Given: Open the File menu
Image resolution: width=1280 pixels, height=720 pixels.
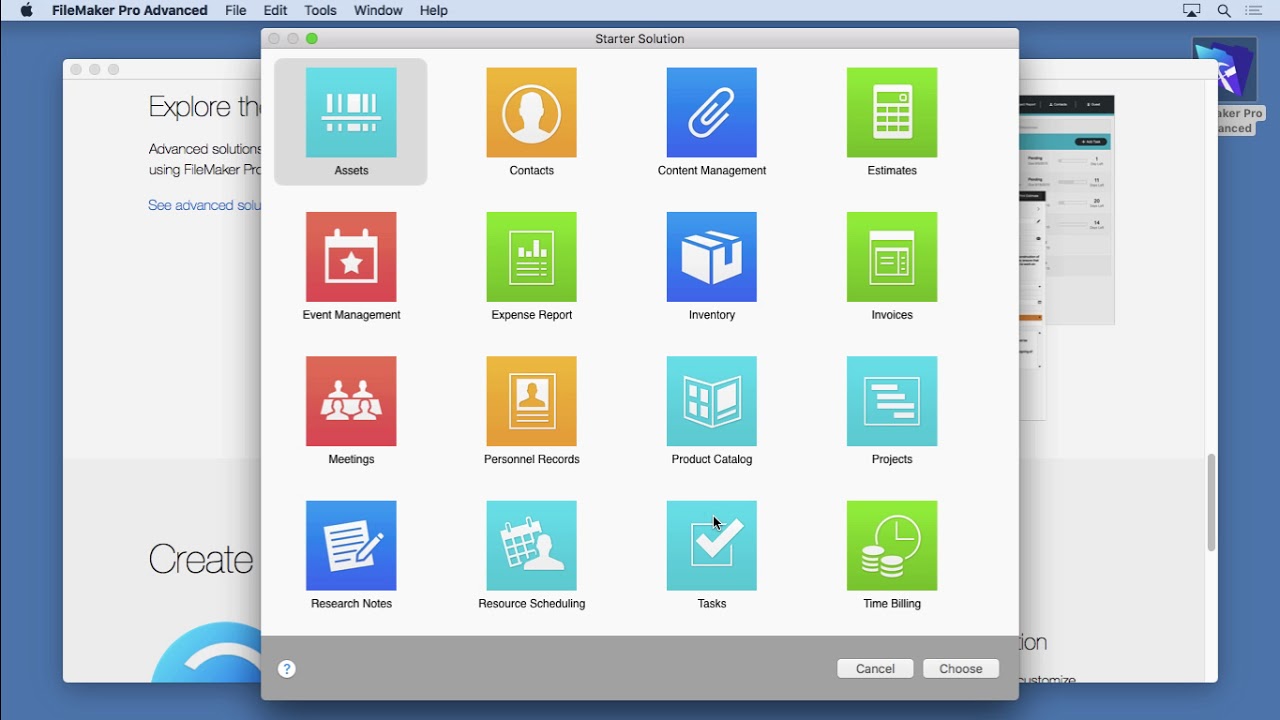Looking at the screenshot, I should coord(236,10).
